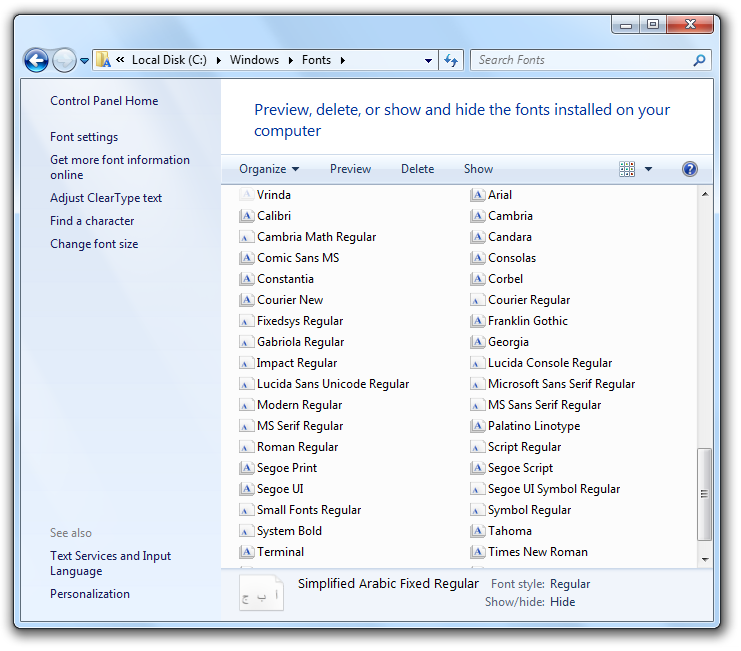
Task: Click Show in the toolbar
Action: coord(478,169)
